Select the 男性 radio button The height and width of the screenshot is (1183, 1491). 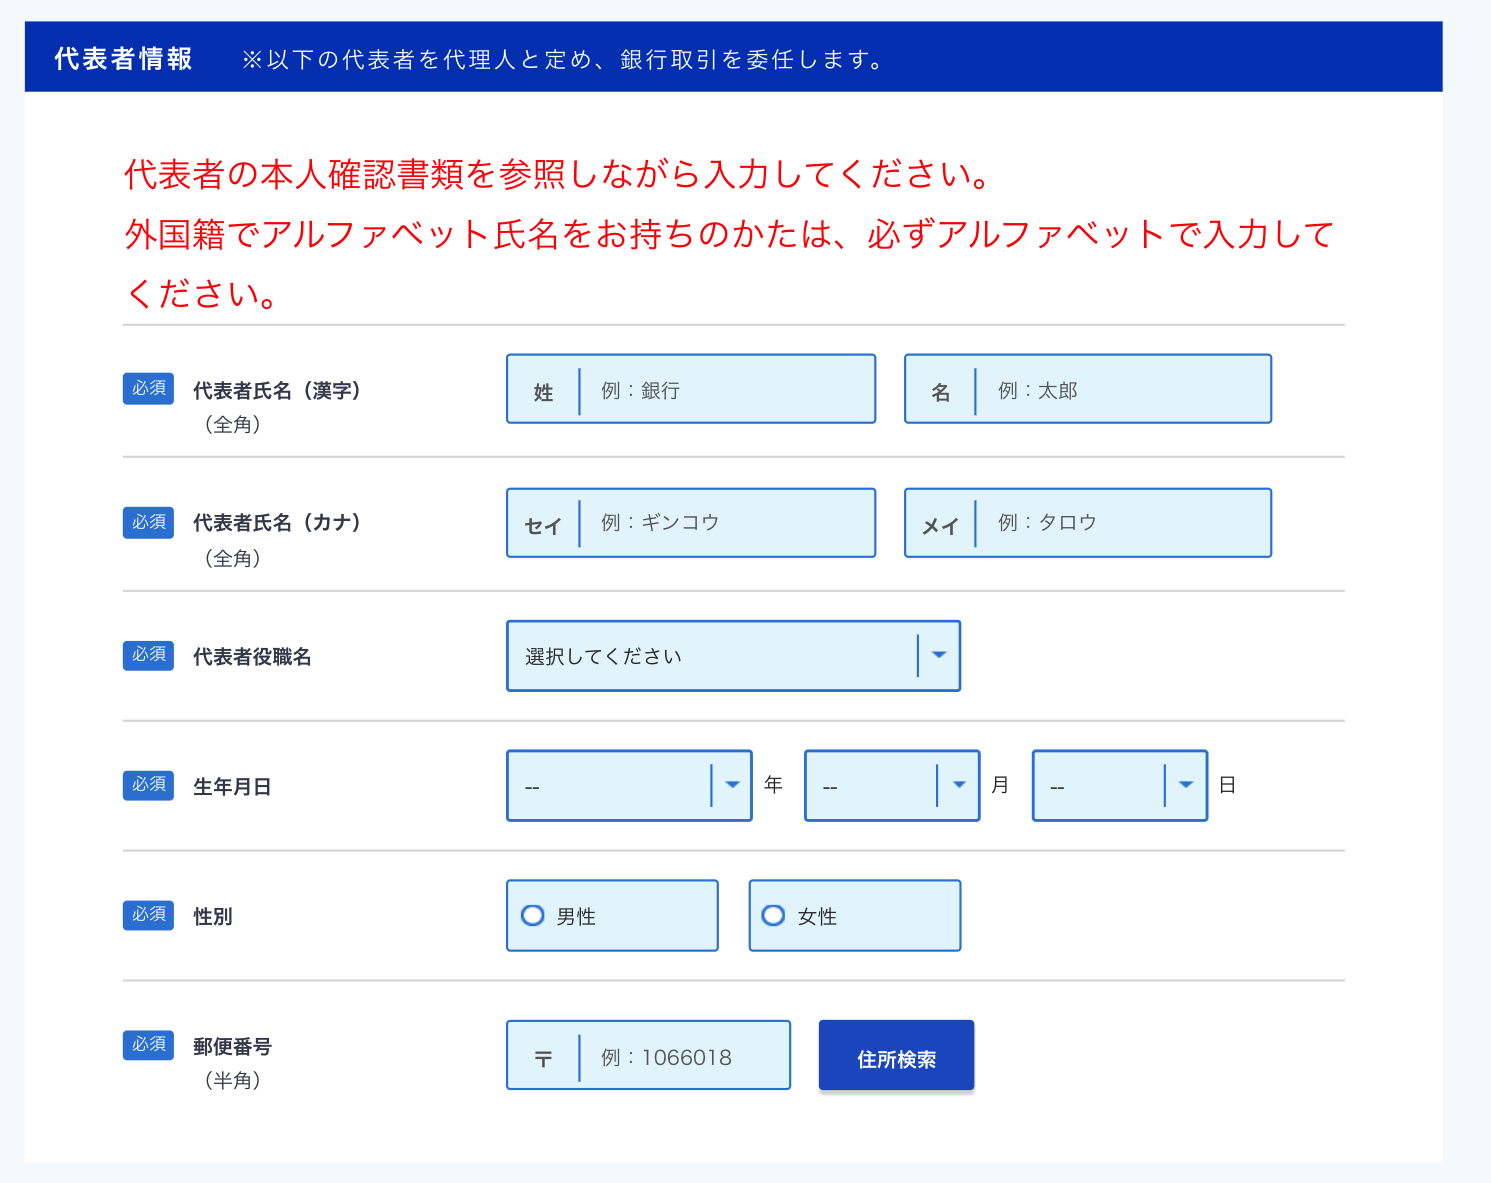click(x=533, y=915)
